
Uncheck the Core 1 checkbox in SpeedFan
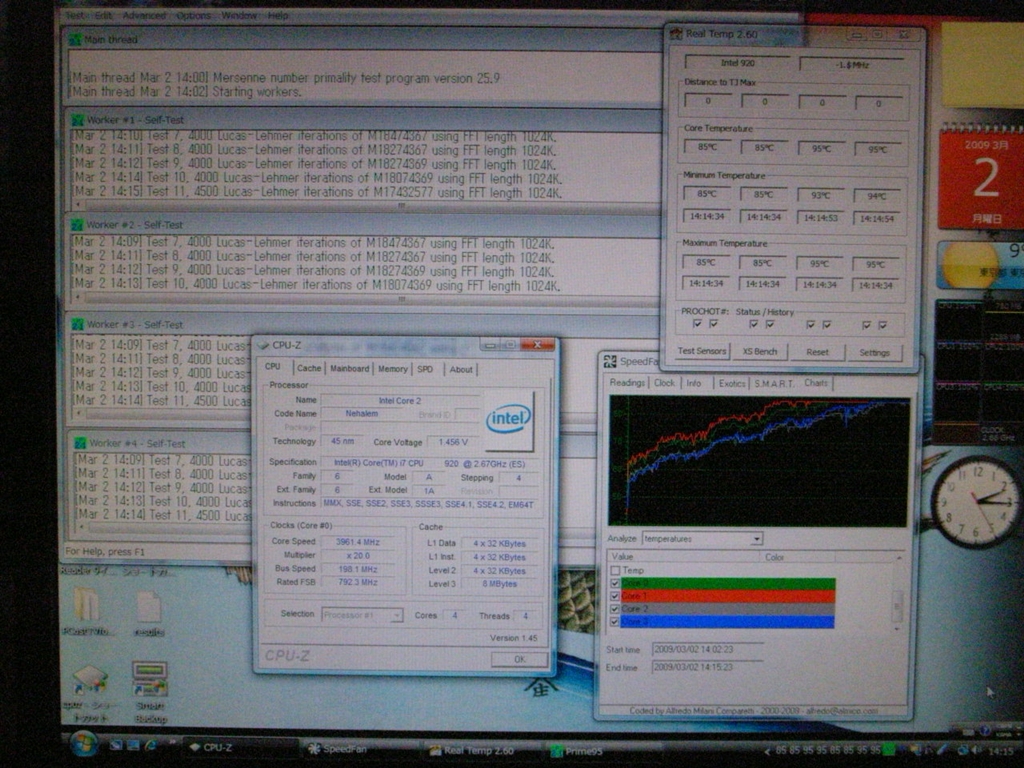point(615,596)
